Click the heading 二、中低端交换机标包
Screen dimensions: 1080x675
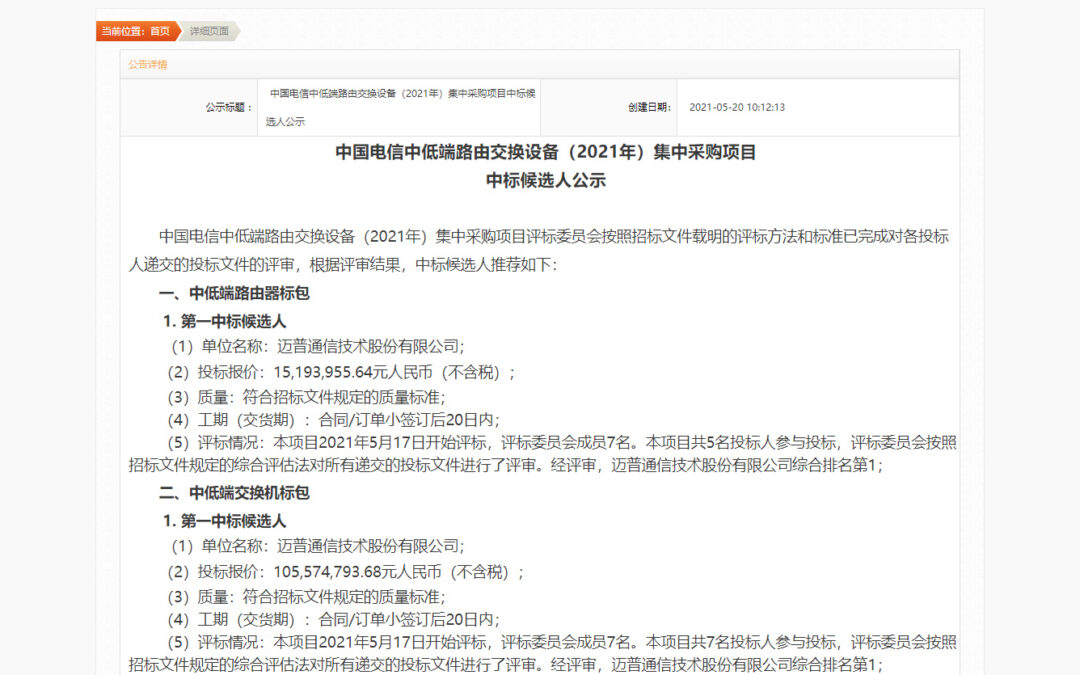(234, 493)
